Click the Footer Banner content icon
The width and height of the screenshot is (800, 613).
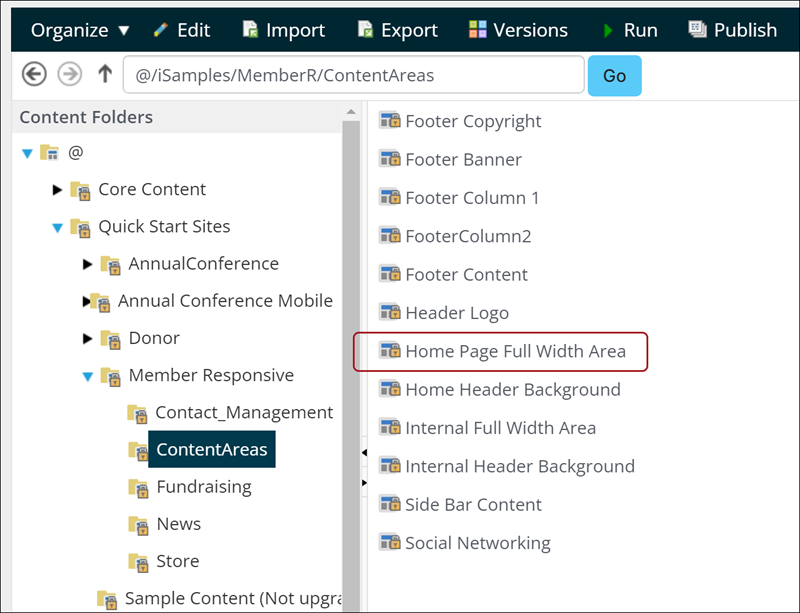pos(390,159)
